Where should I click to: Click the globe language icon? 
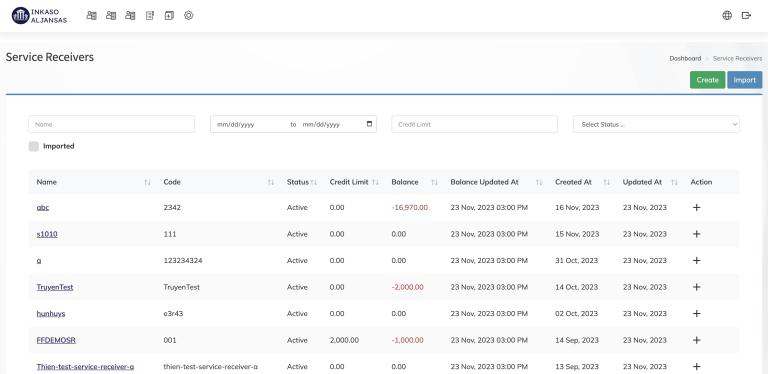click(x=727, y=16)
